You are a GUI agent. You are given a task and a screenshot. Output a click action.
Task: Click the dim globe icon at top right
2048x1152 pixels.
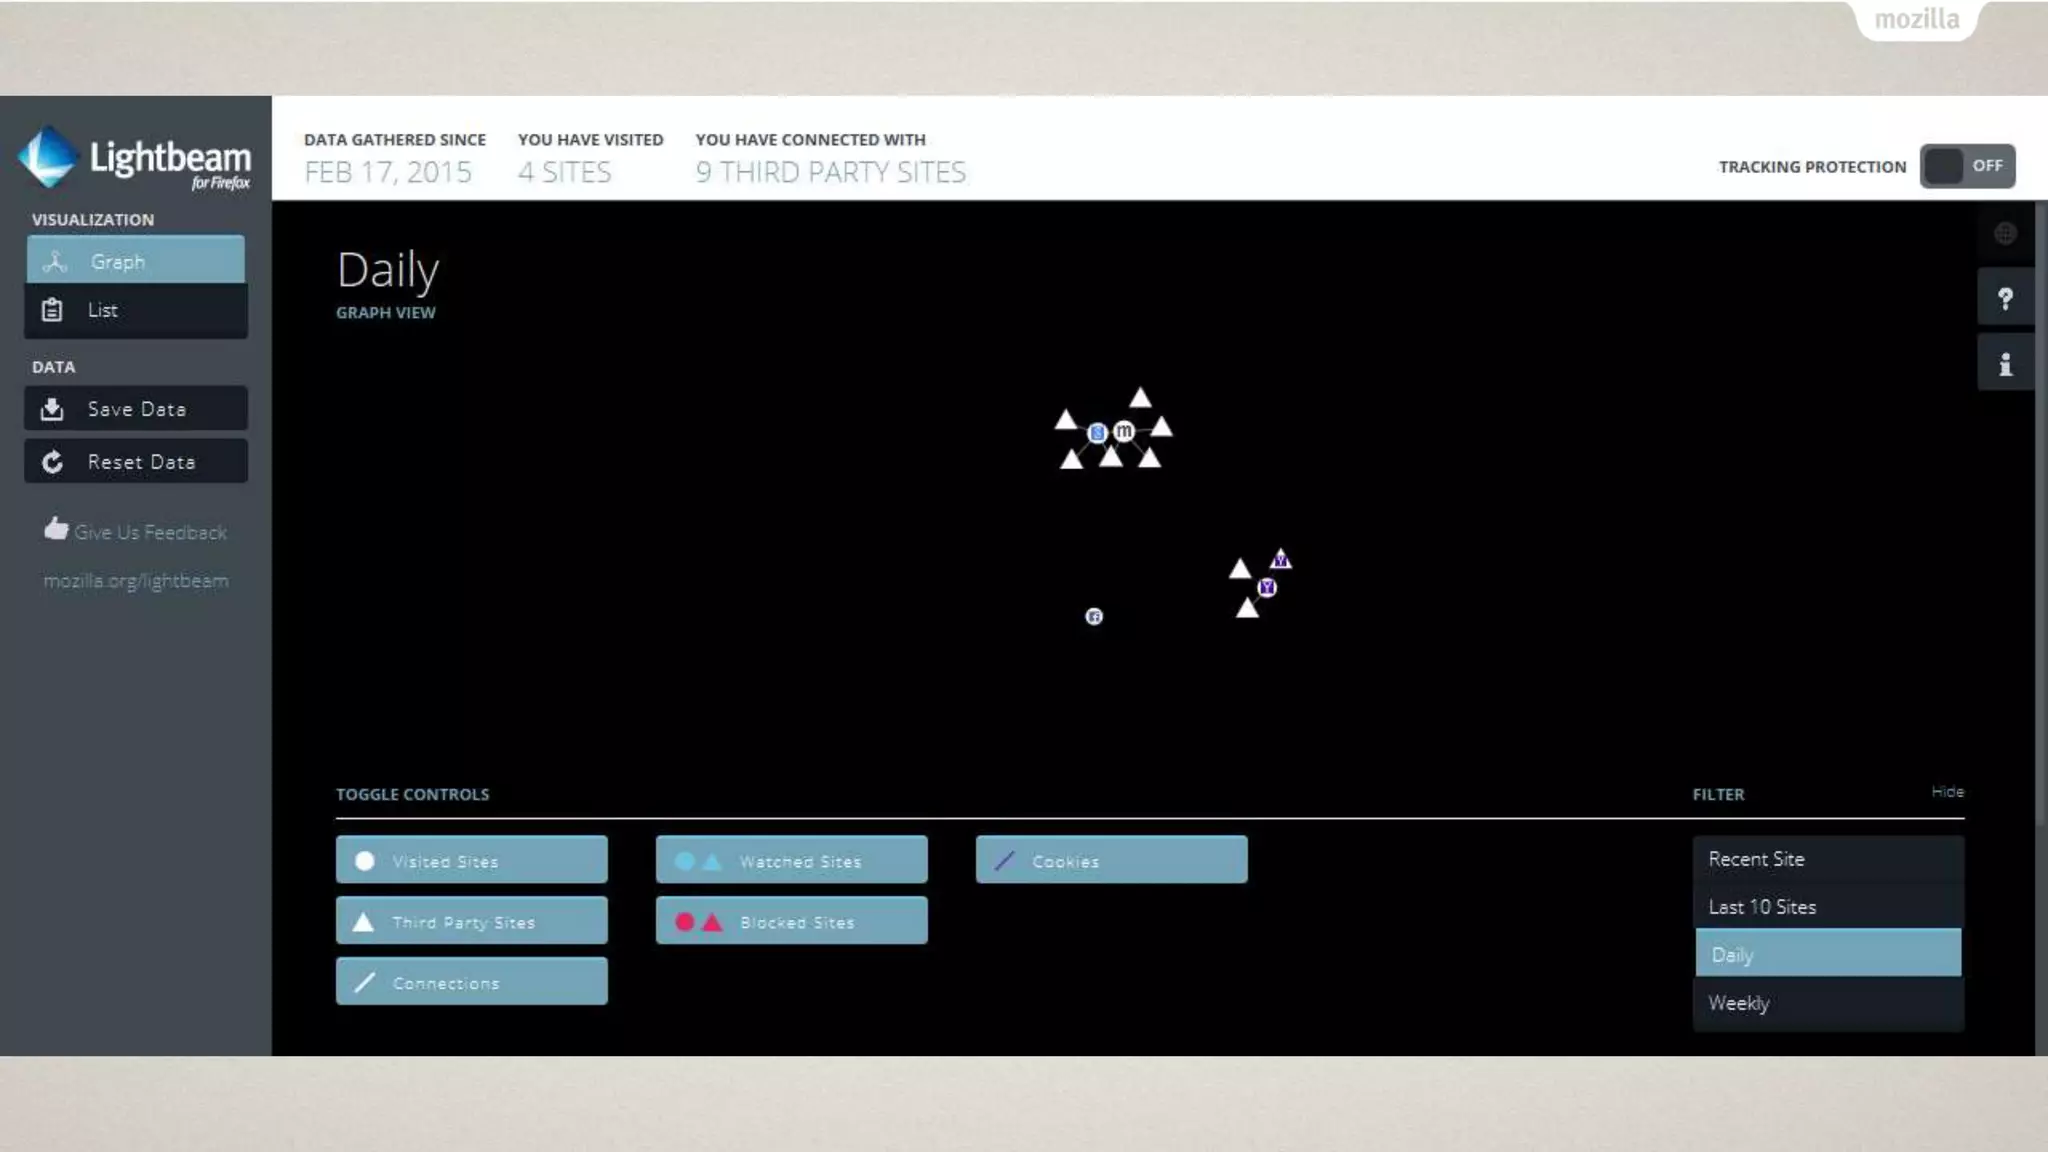2005,234
